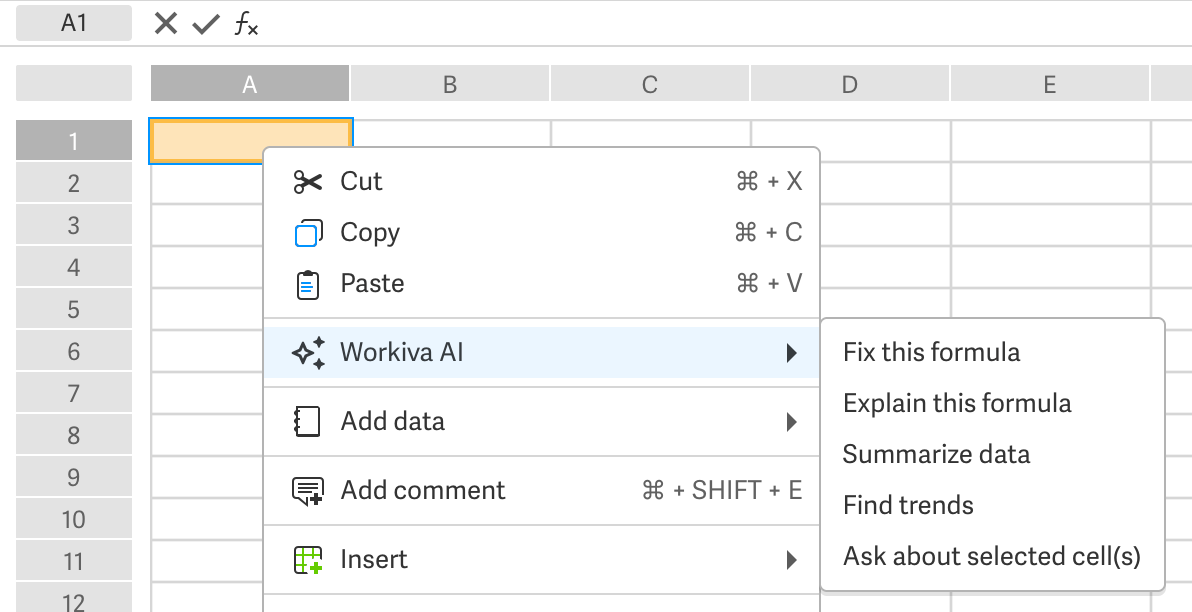1192x612 pixels.
Task: Click the clipboard Paste icon
Action: pos(308,284)
